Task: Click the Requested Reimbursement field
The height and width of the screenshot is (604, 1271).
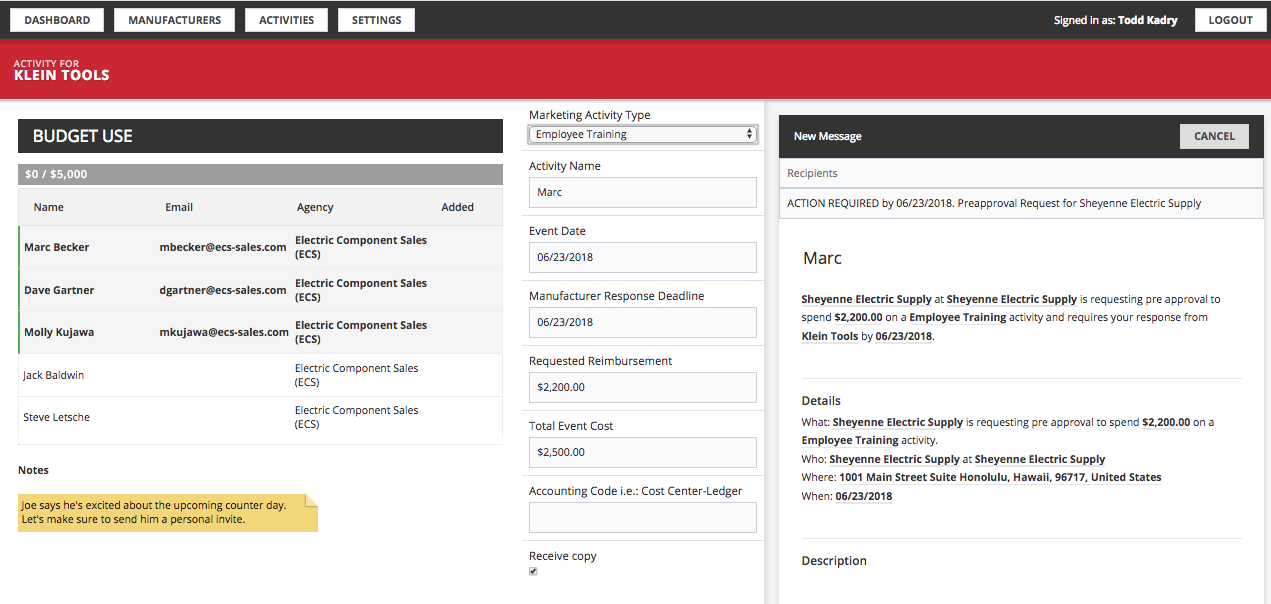Action: click(643, 387)
